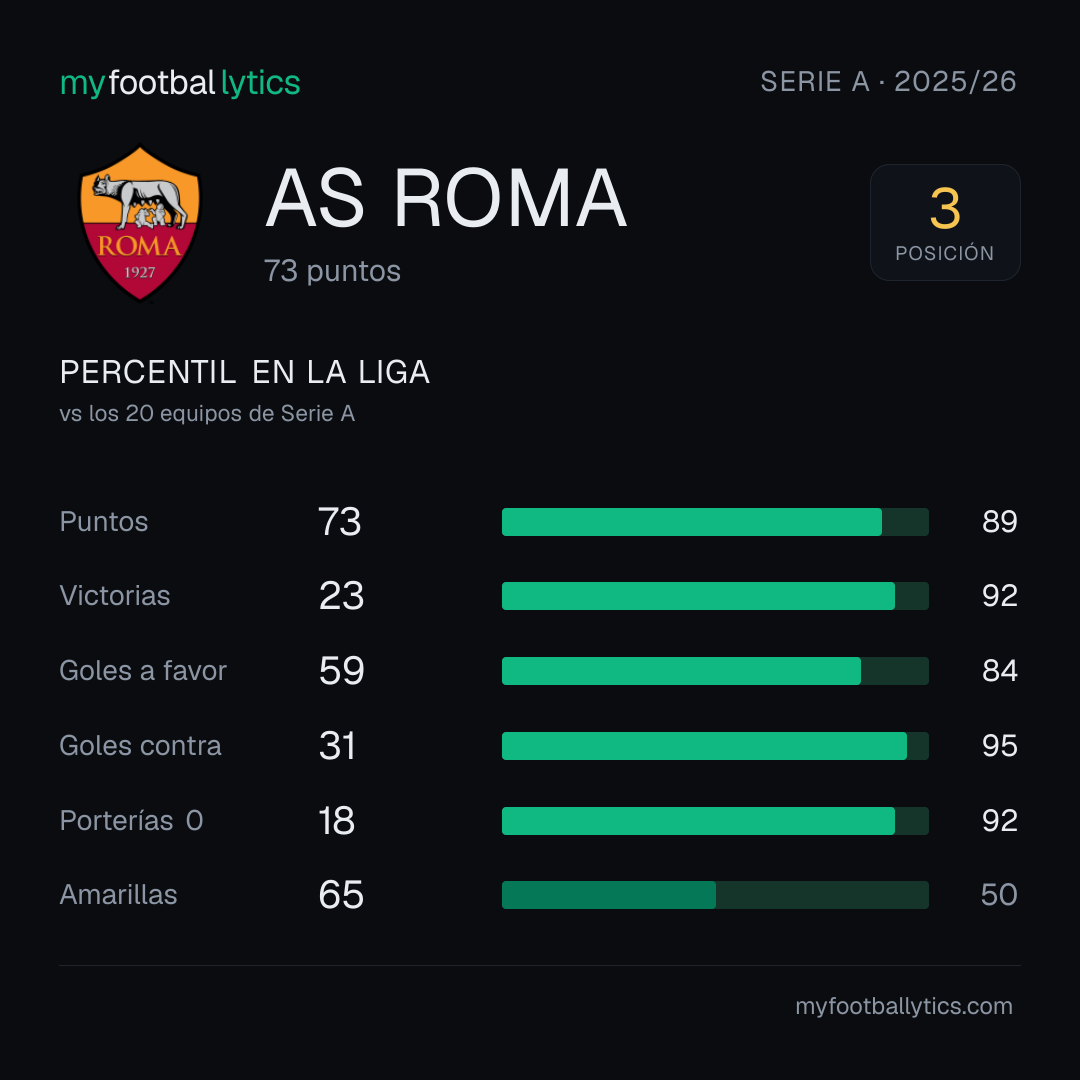Select the Victorias value 23
The height and width of the screenshot is (1080, 1080).
[x=341, y=596]
